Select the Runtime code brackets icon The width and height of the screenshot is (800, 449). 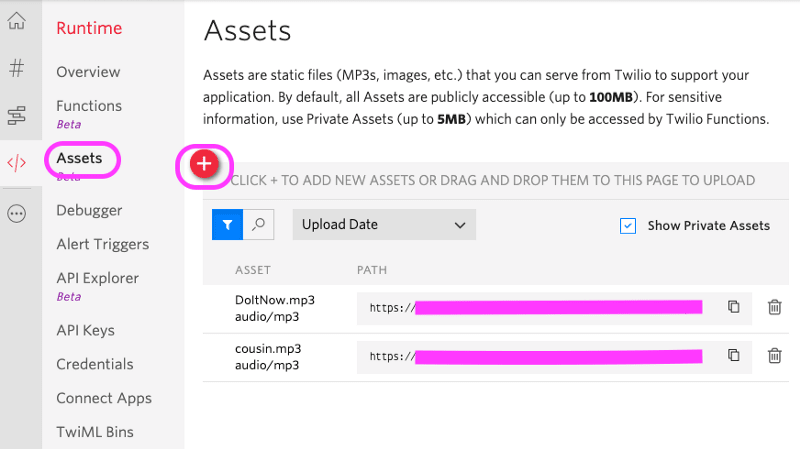(16, 163)
